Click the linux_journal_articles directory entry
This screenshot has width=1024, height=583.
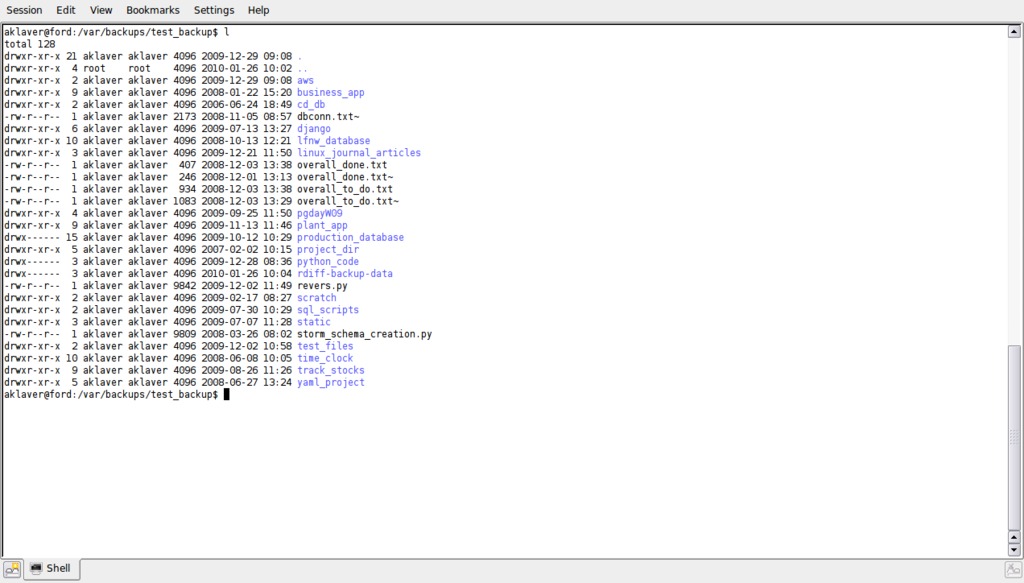tap(359, 153)
